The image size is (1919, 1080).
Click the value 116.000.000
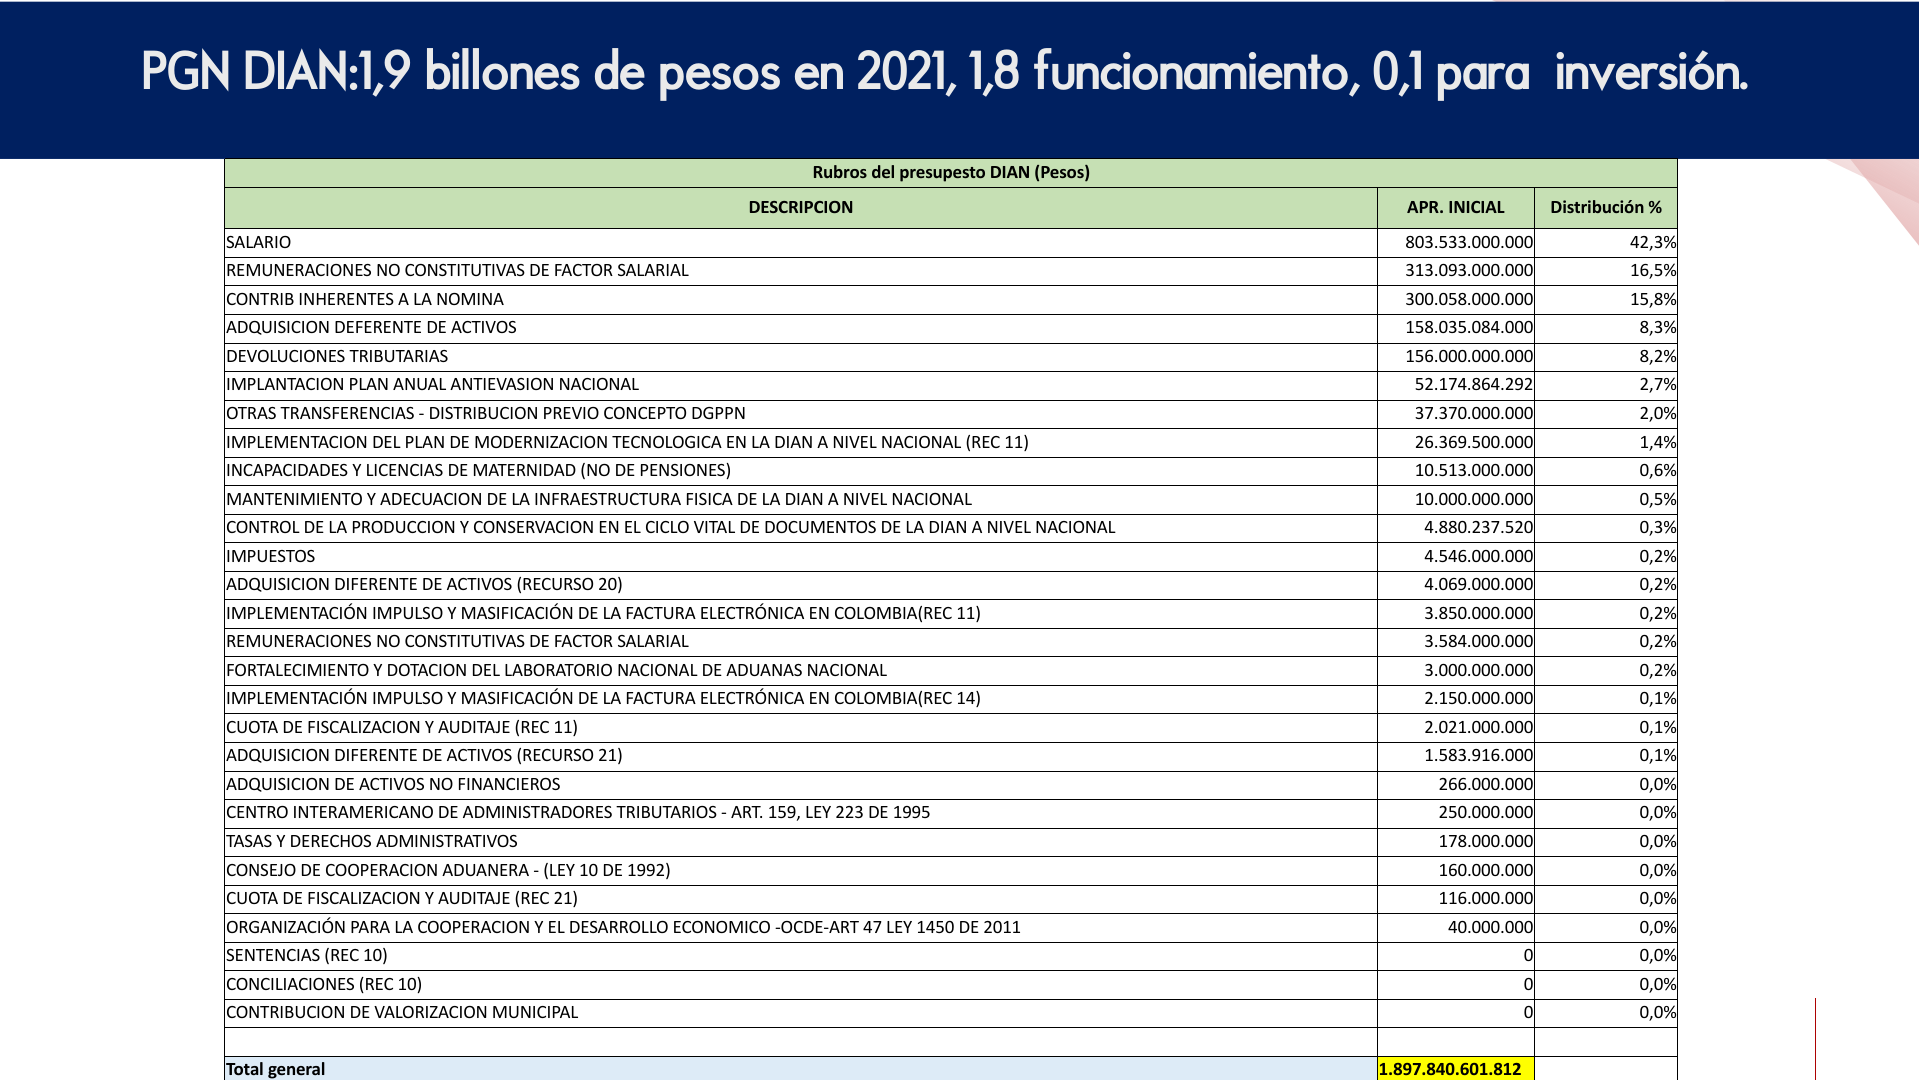(x=1485, y=898)
